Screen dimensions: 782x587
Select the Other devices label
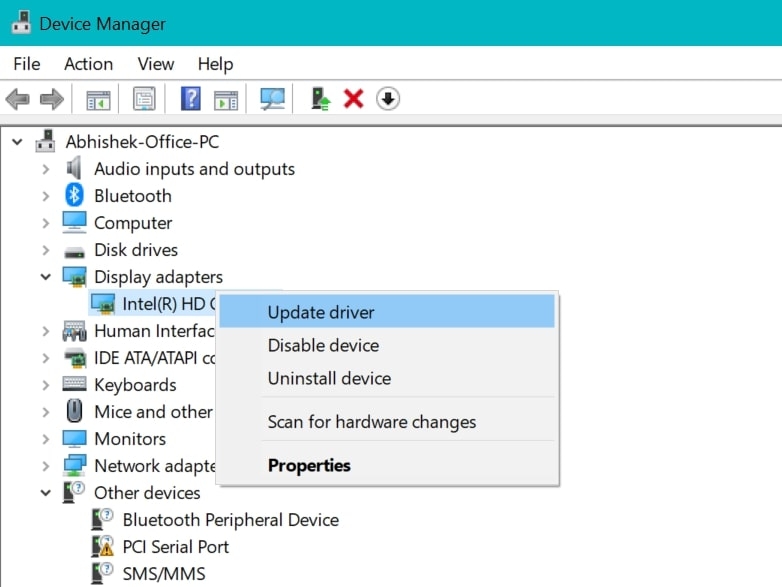(x=147, y=493)
